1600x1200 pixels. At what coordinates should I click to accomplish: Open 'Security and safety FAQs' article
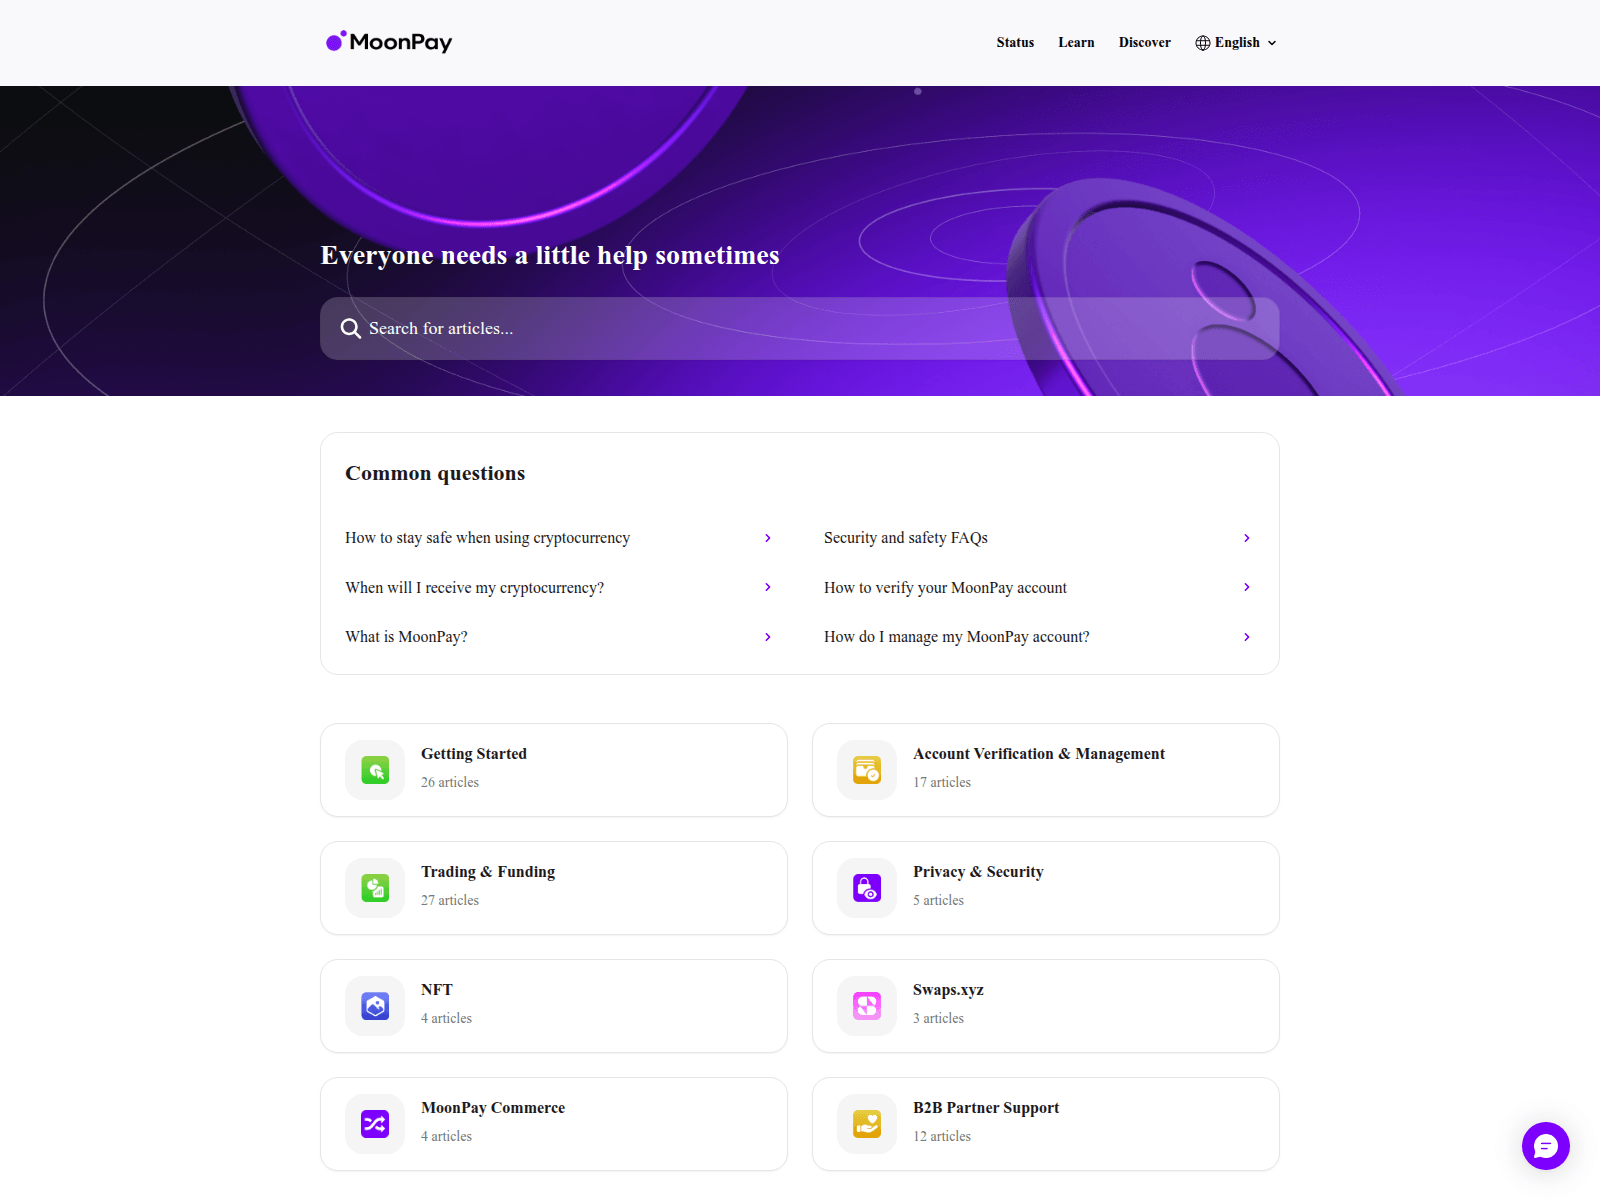(x=906, y=538)
